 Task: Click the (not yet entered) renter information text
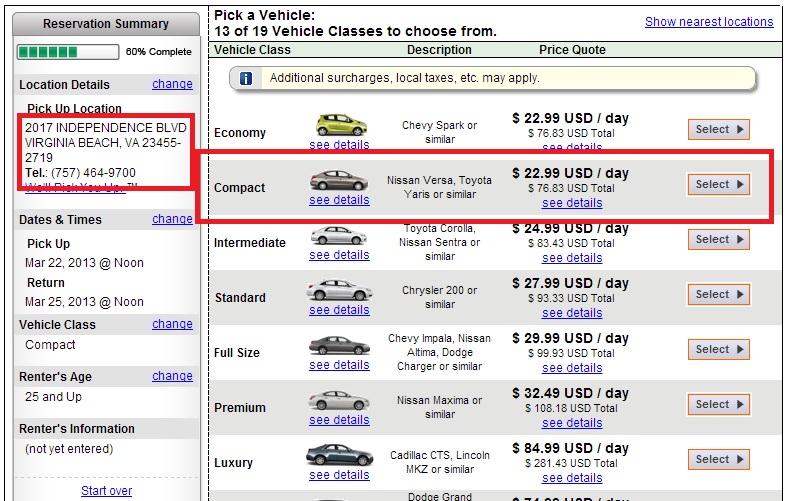click(69, 449)
